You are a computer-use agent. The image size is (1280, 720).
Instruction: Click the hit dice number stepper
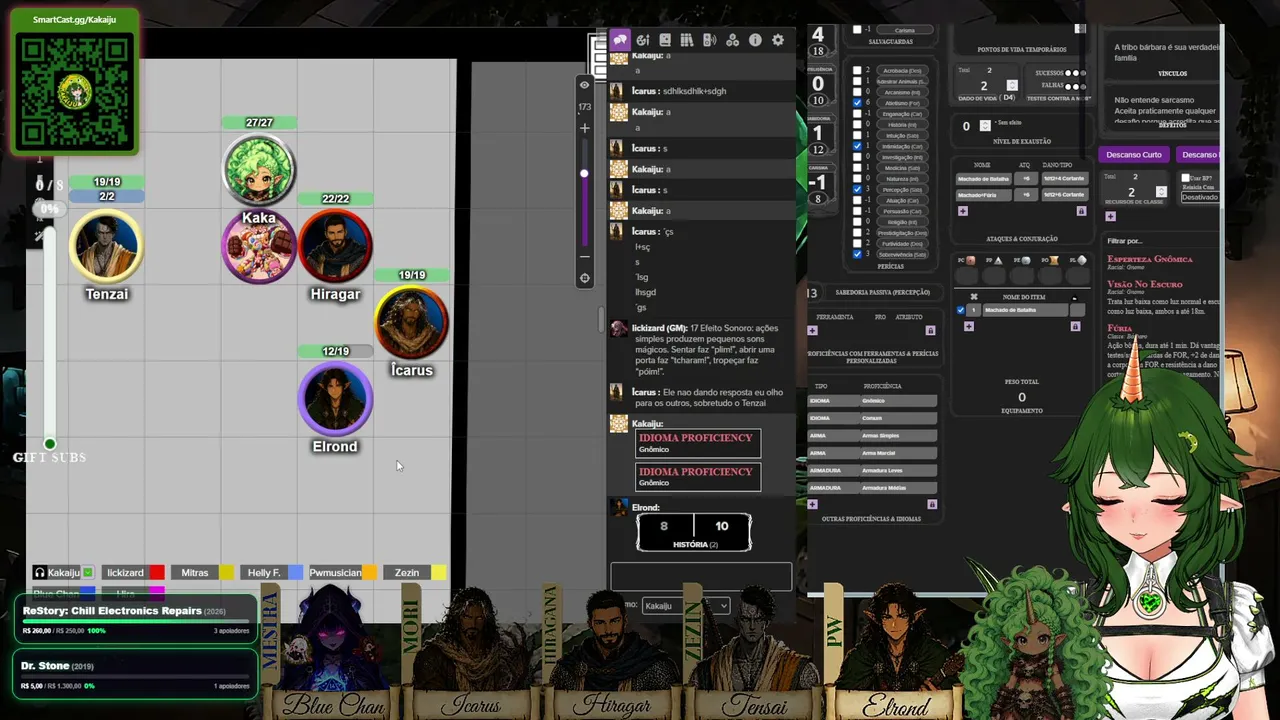click(1012, 86)
